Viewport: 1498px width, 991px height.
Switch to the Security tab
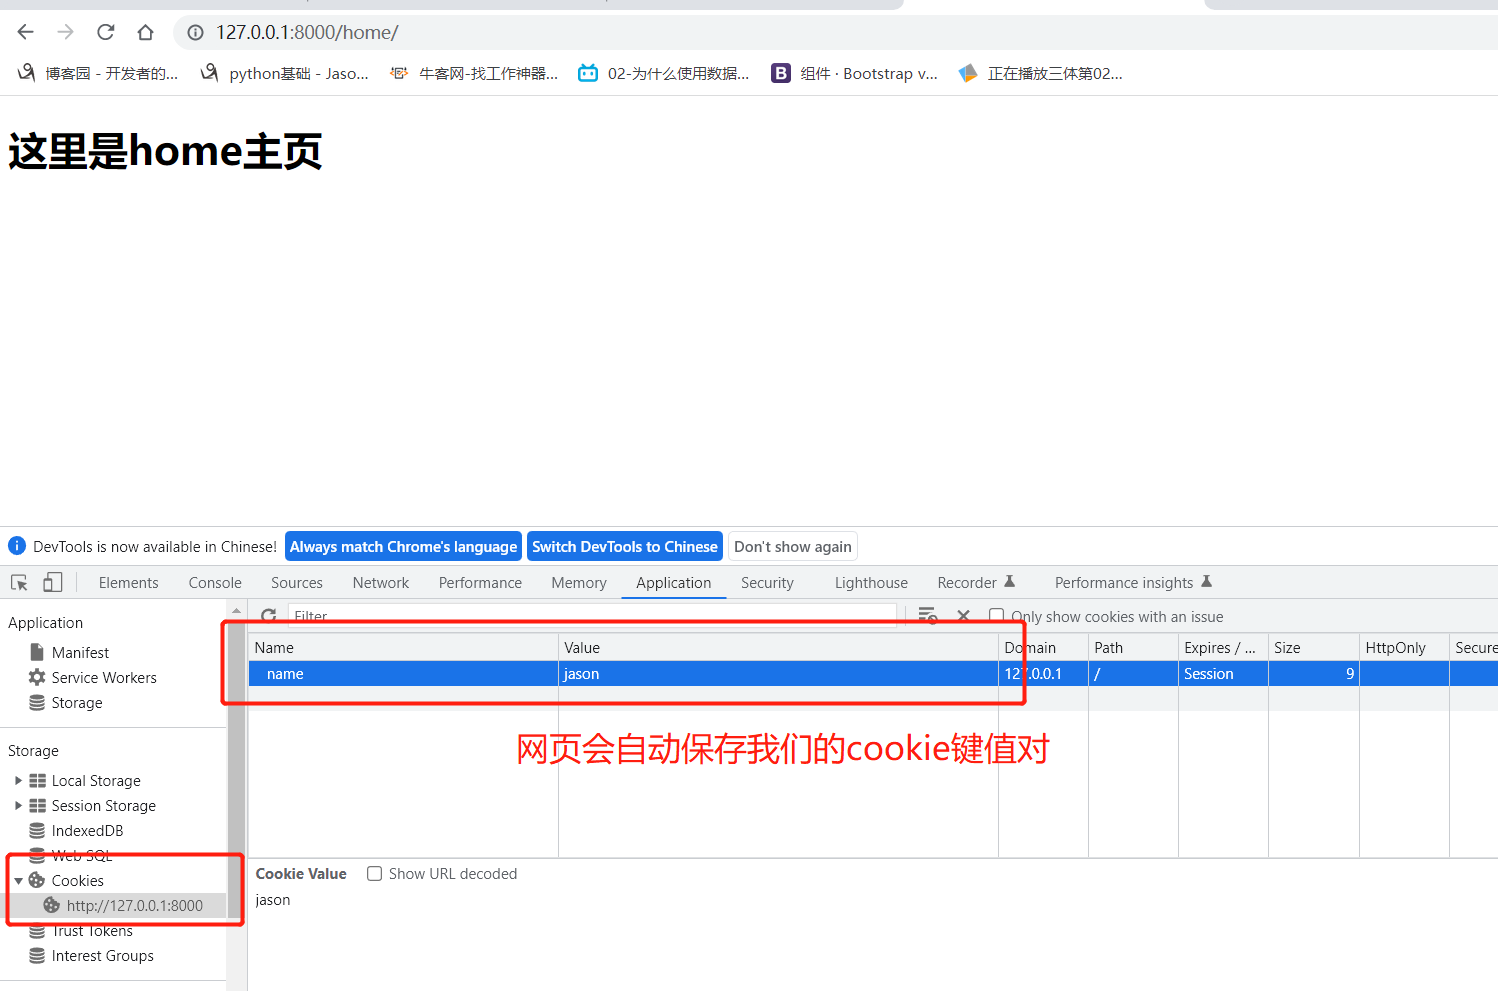[767, 582]
